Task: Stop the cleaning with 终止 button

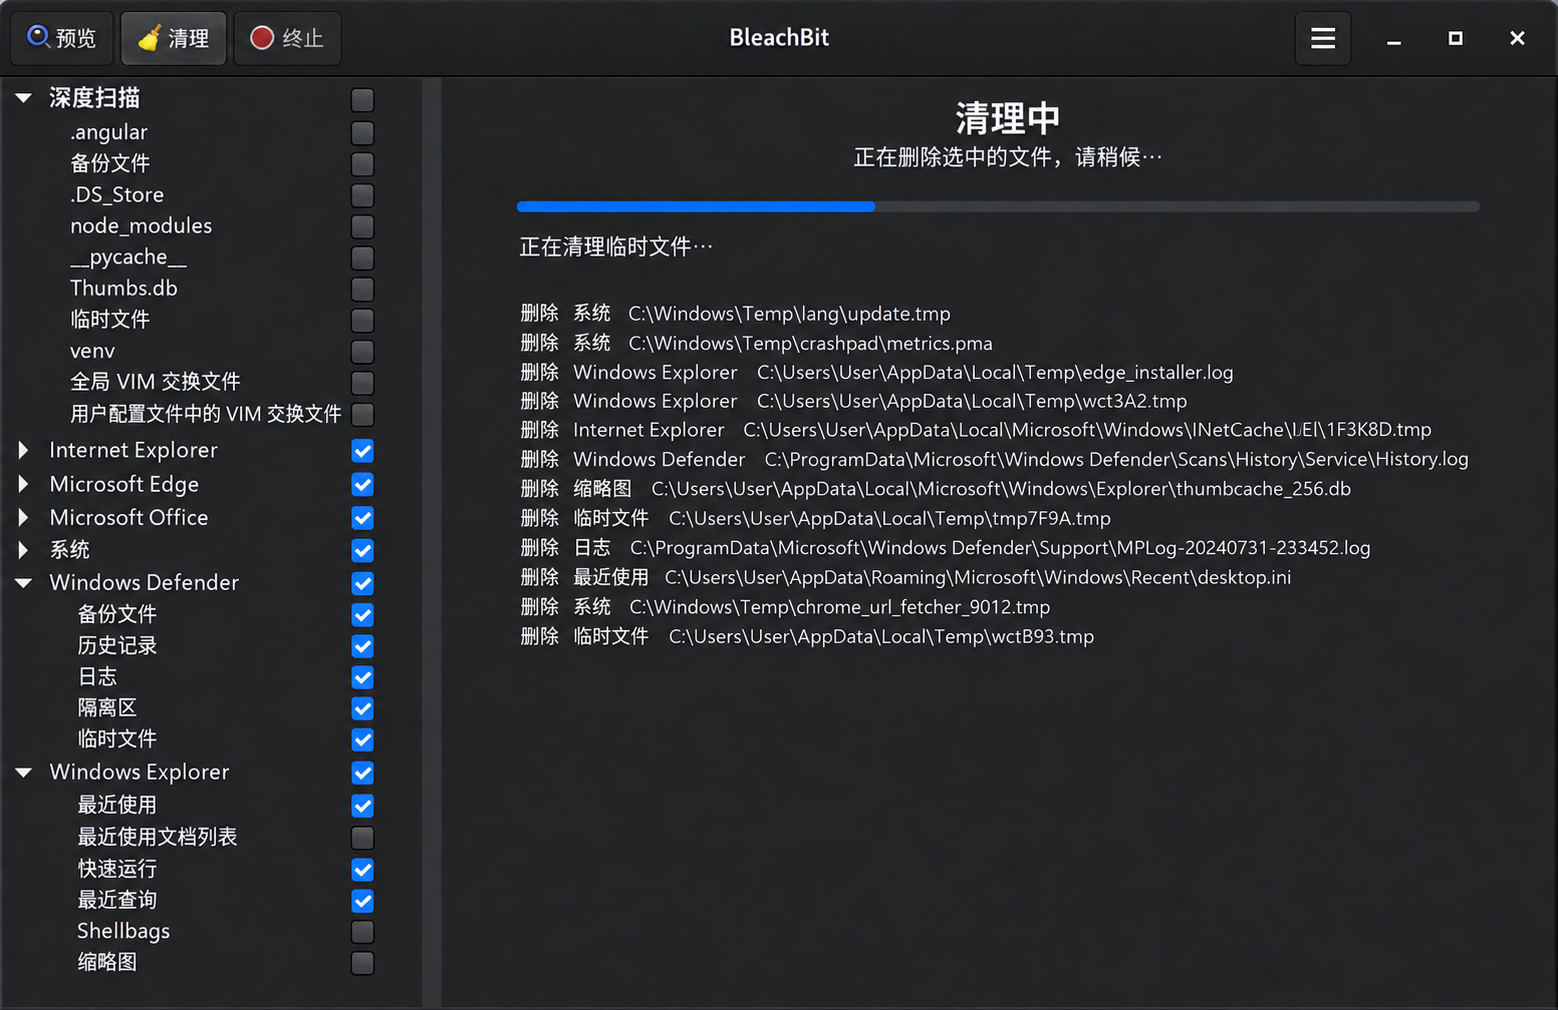Action: pyautogui.click(x=287, y=38)
